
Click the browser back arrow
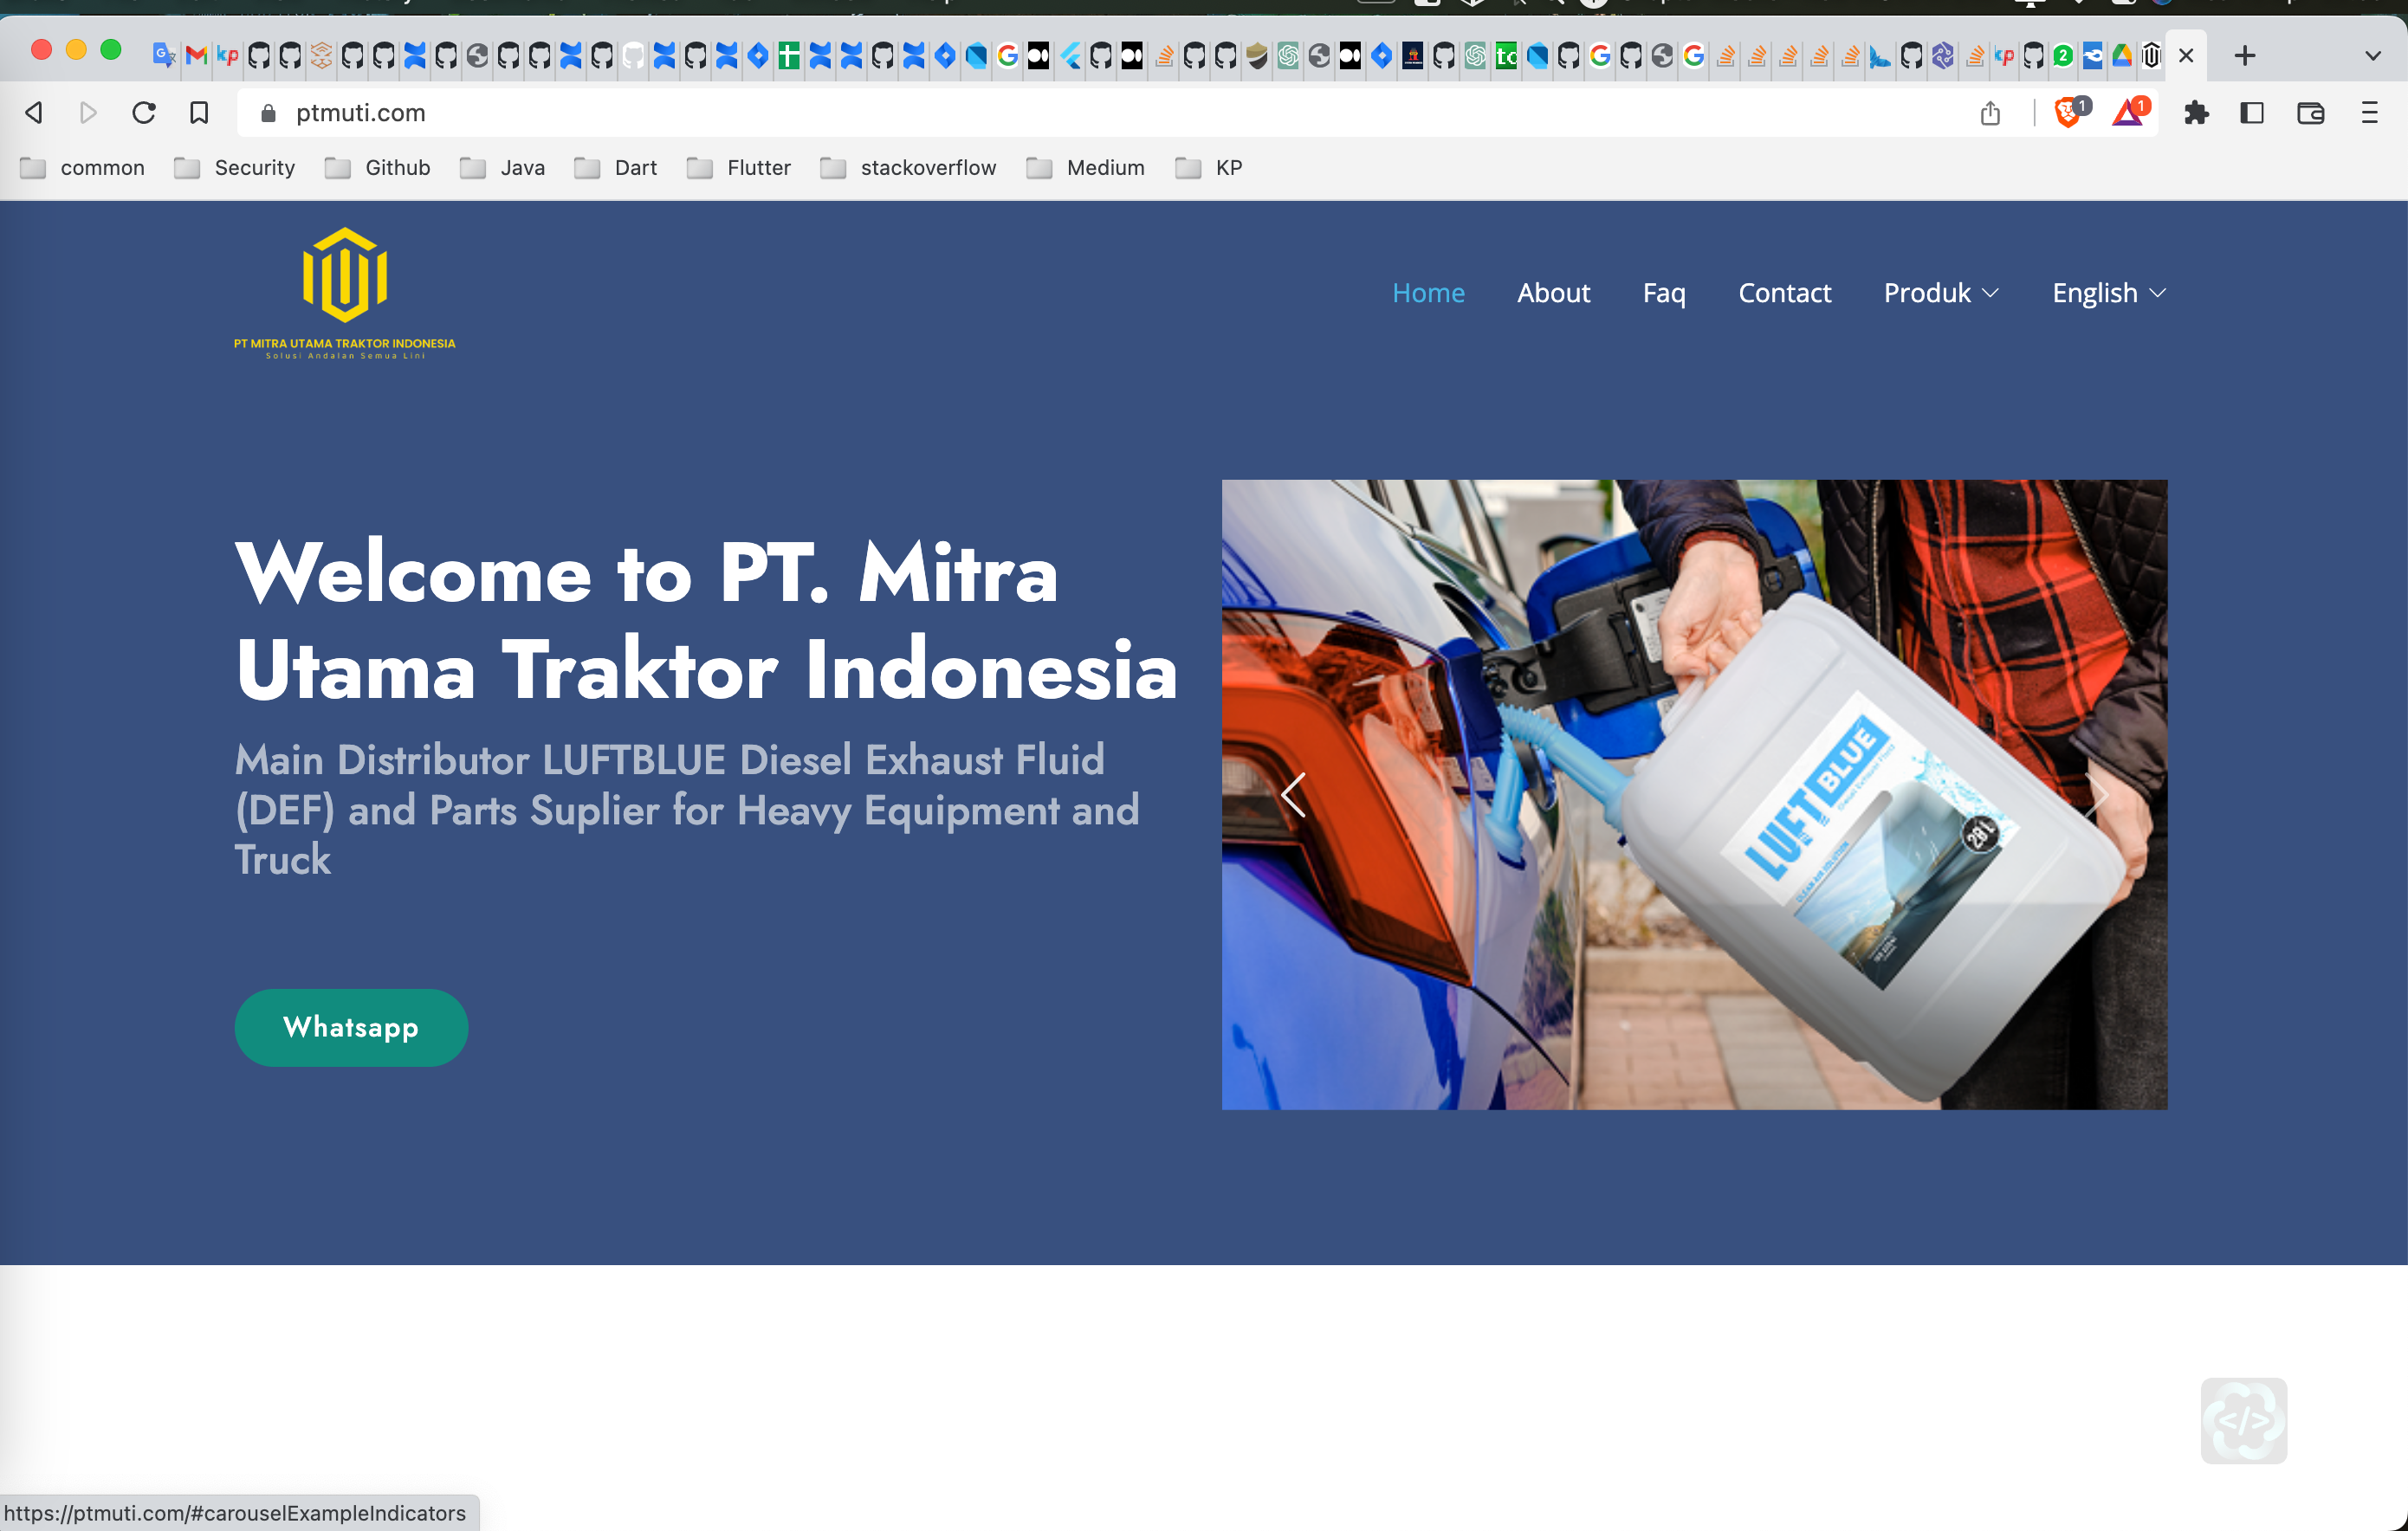34,113
